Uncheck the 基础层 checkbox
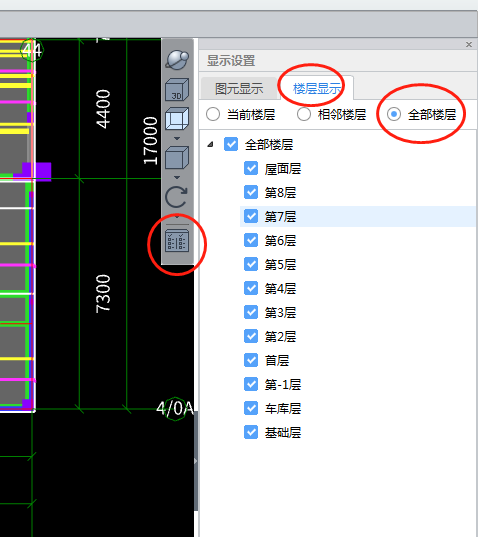Viewport: 478px width, 537px height. (x=251, y=432)
